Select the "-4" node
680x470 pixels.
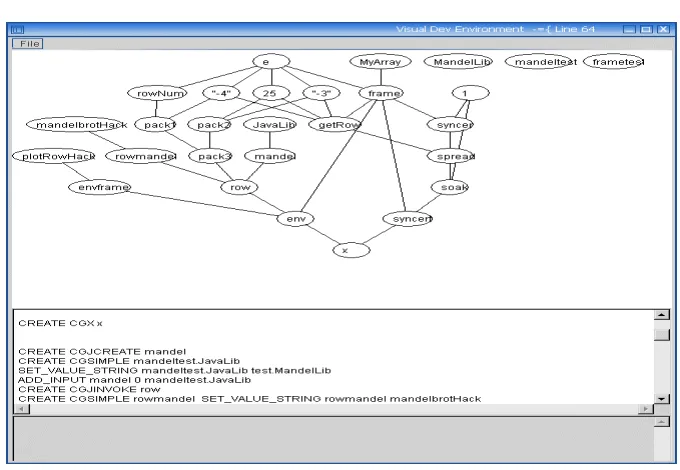[222, 93]
